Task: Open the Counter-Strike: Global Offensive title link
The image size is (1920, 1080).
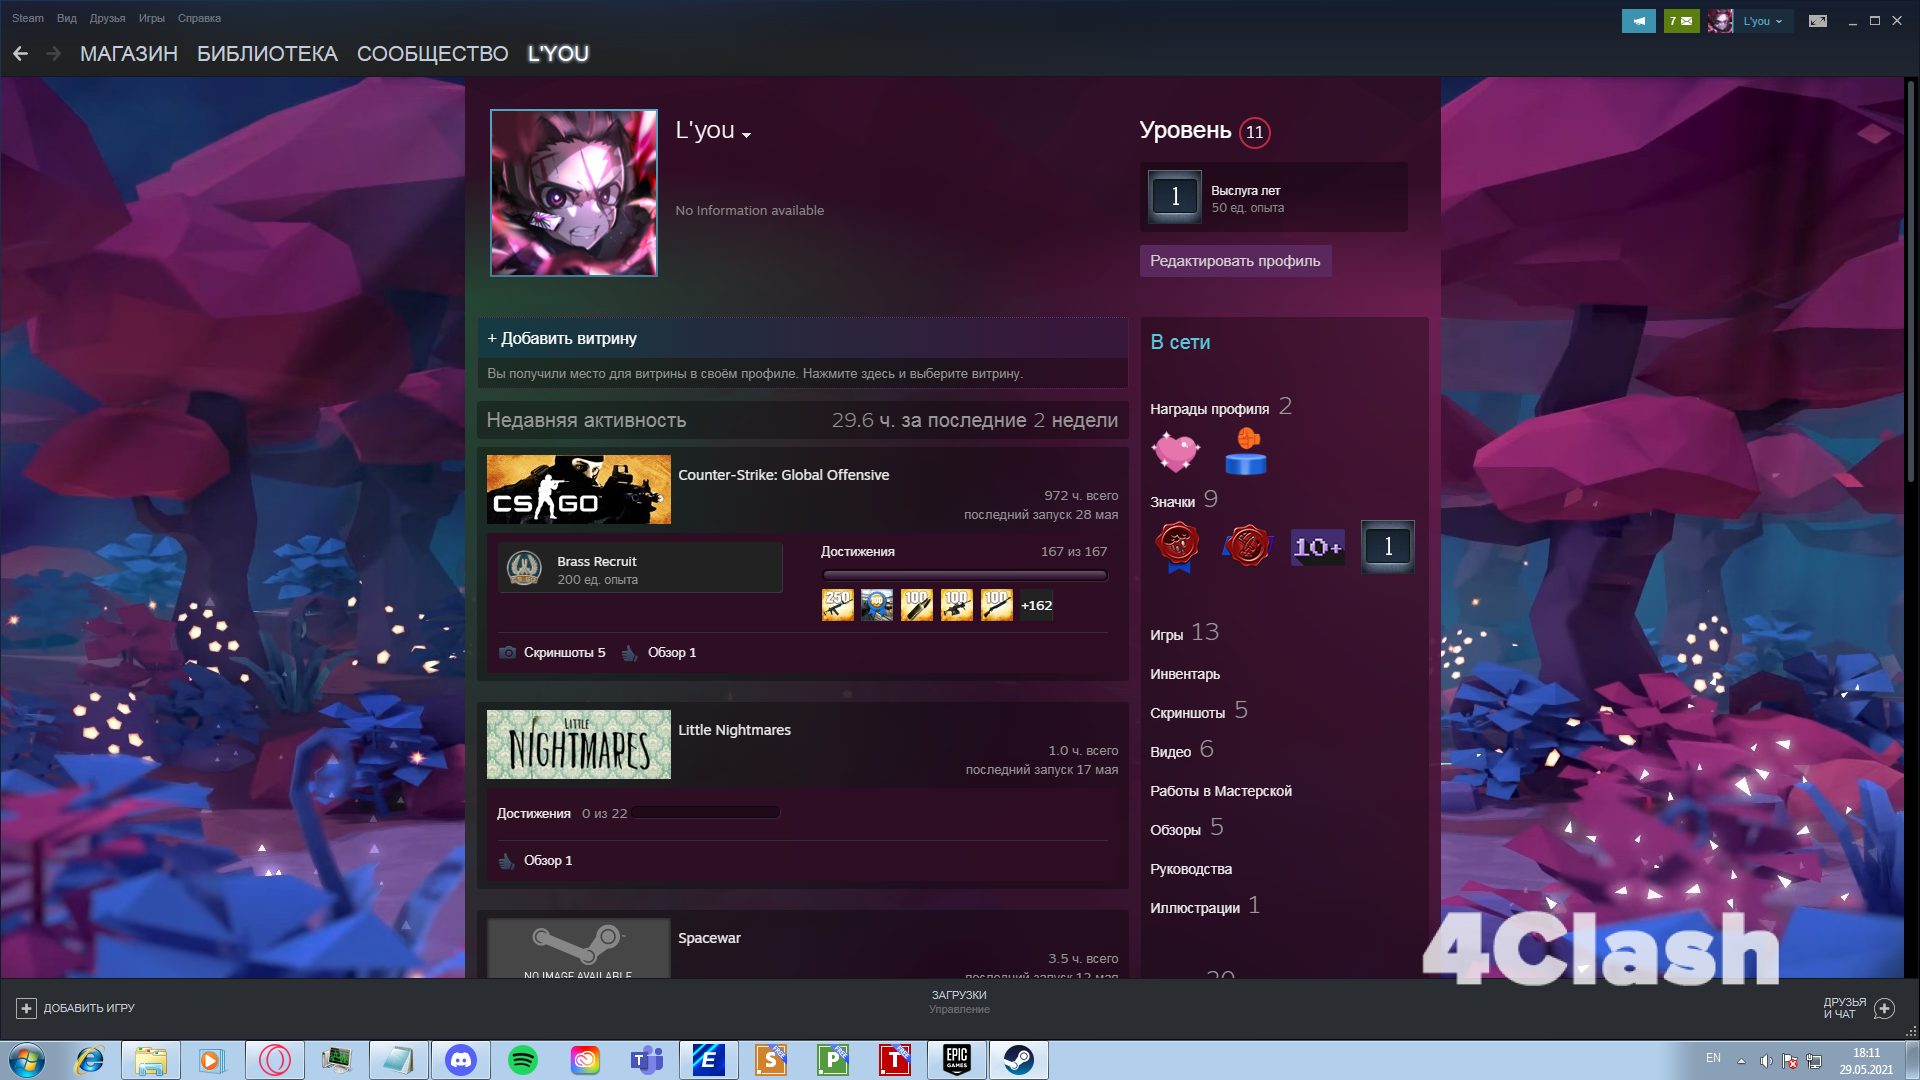Action: click(783, 475)
